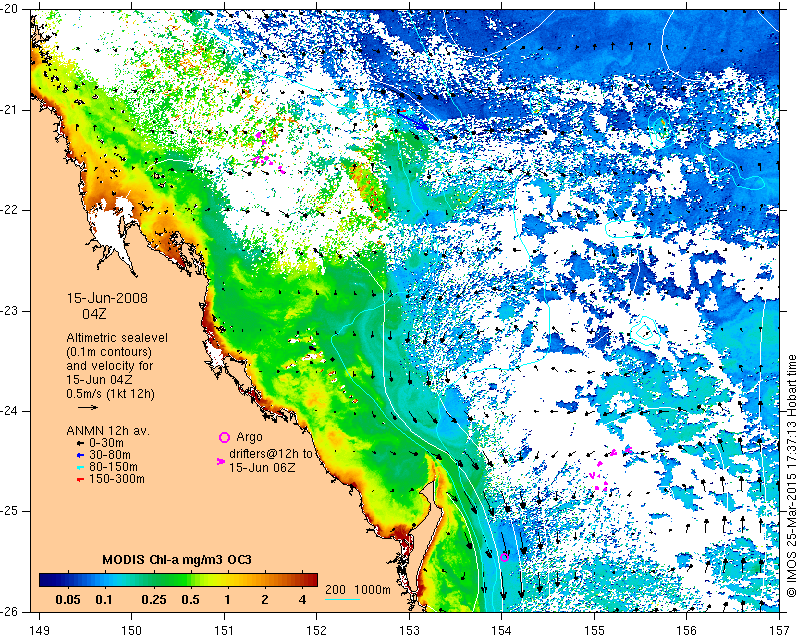
Task: Click the '2' colorbar tick label
Action: tap(264, 599)
